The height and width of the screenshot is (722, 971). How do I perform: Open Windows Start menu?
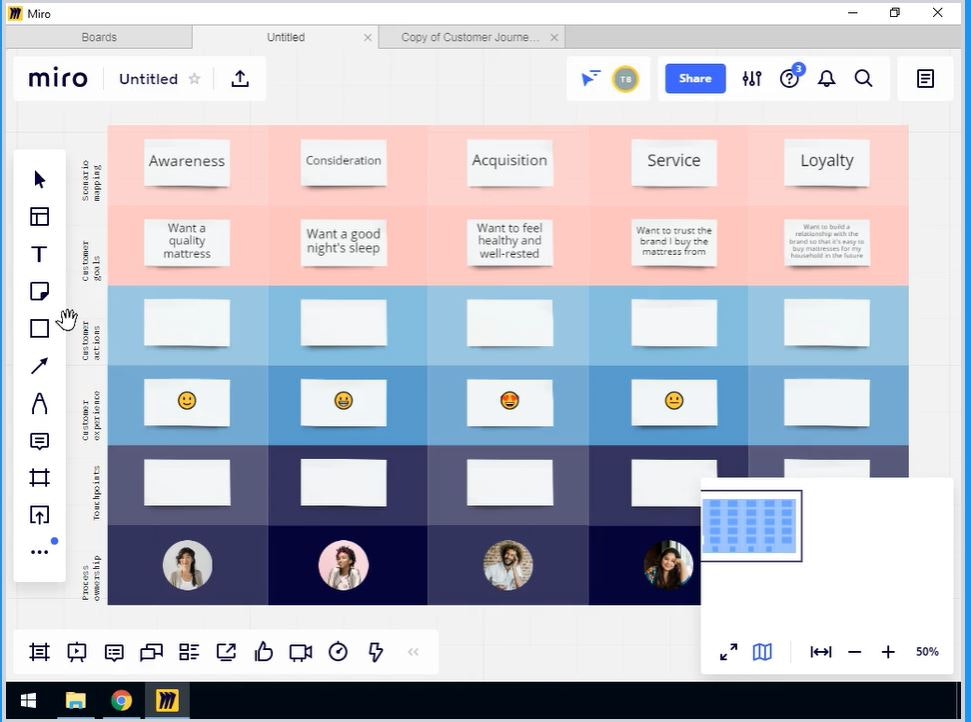tap(28, 700)
